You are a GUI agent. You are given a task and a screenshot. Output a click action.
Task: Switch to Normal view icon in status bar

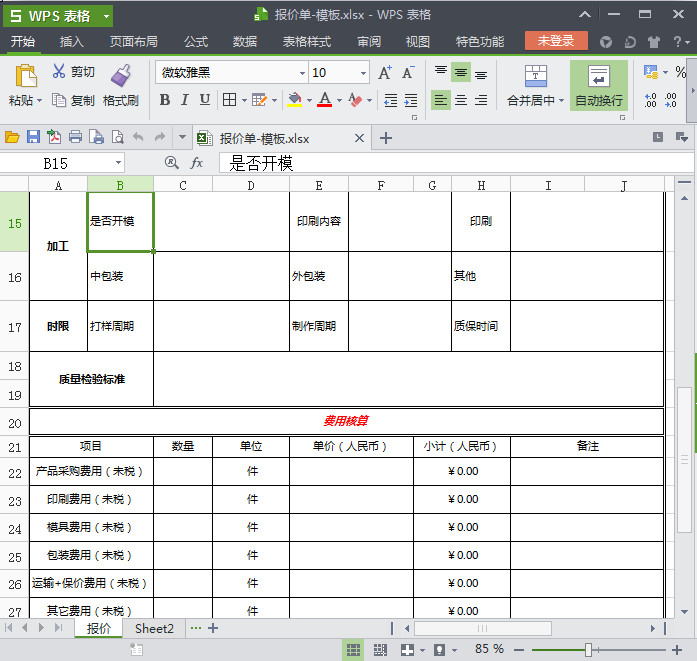click(353, 650)
